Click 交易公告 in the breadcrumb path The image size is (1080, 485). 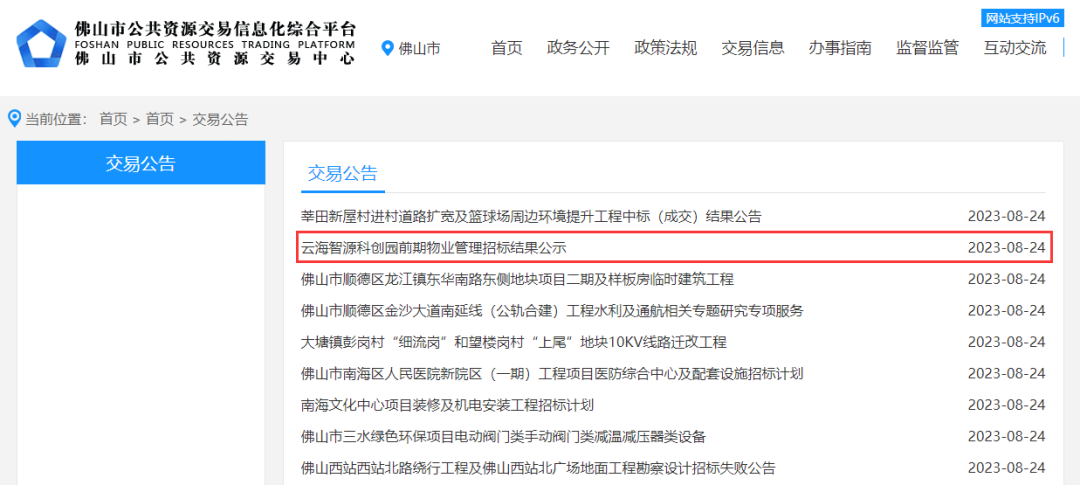click(x=220, y=119)
